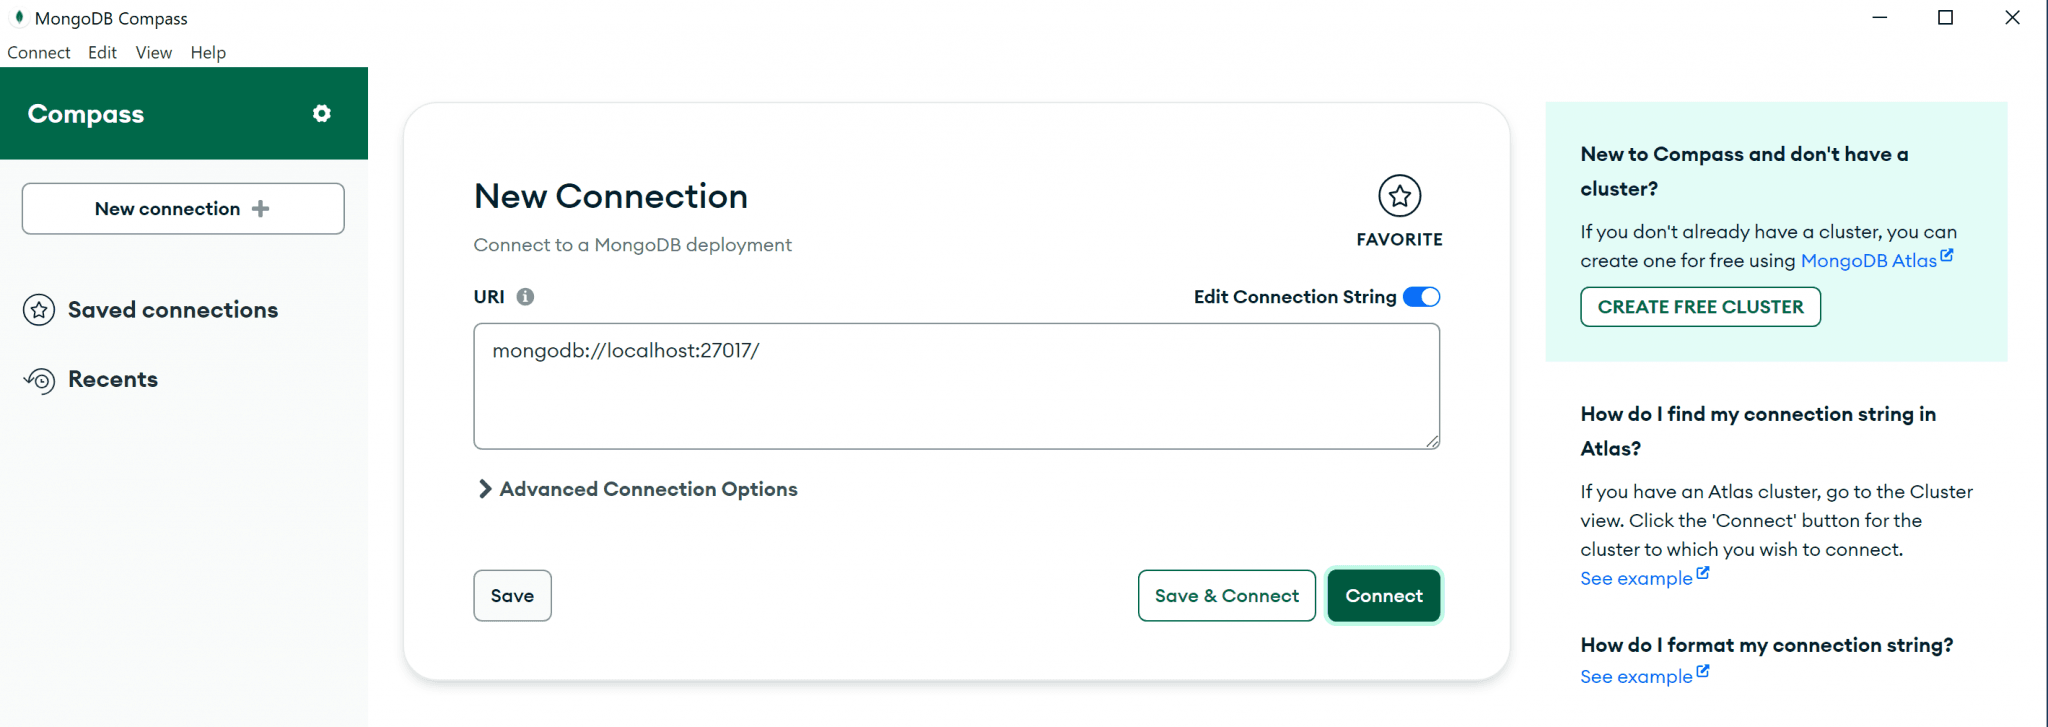Toggle the Edit Connection String switch

[1421, 297]
